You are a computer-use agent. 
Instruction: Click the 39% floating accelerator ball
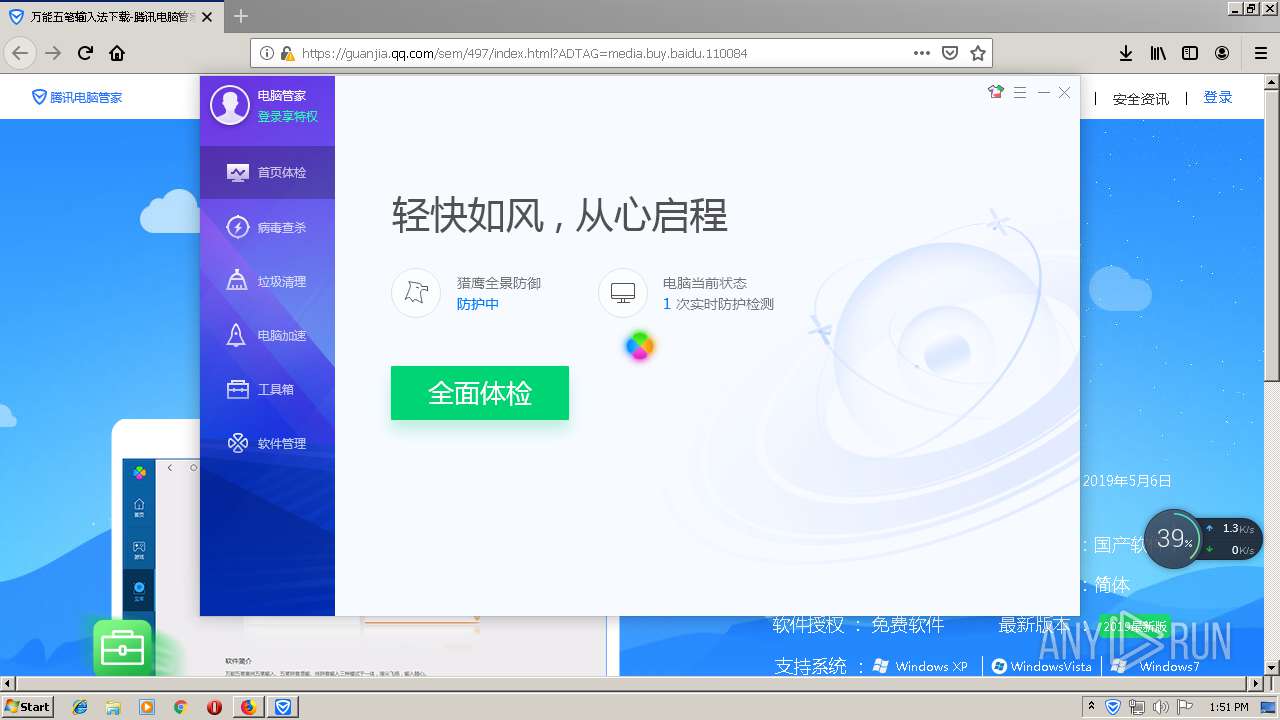pos(1175,540)
